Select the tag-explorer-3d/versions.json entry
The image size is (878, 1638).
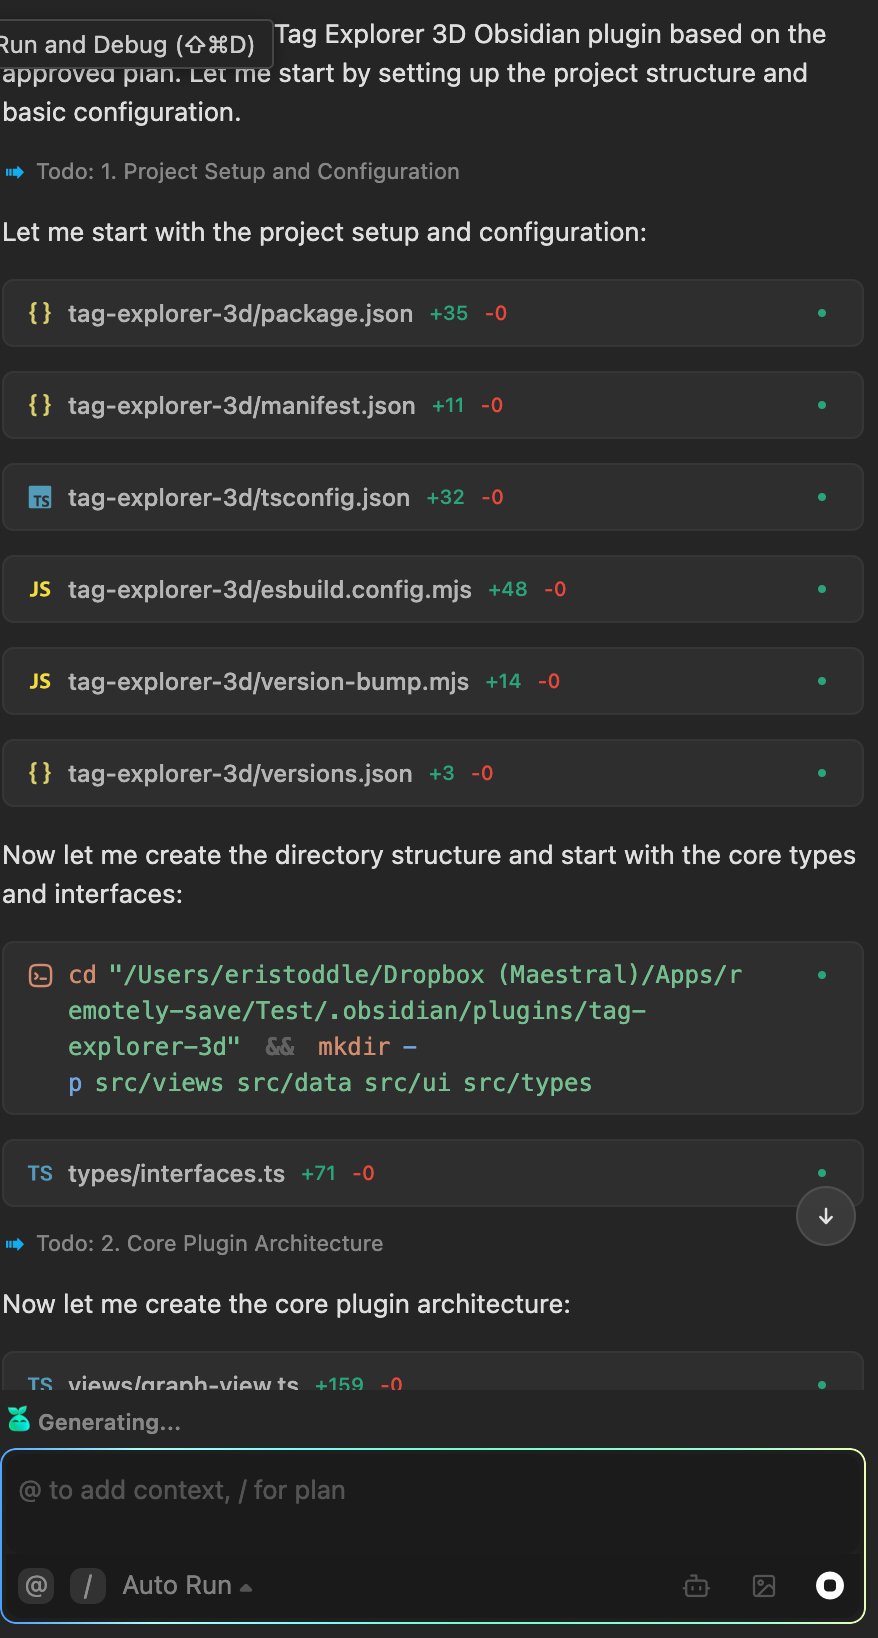tap(240, 774)
